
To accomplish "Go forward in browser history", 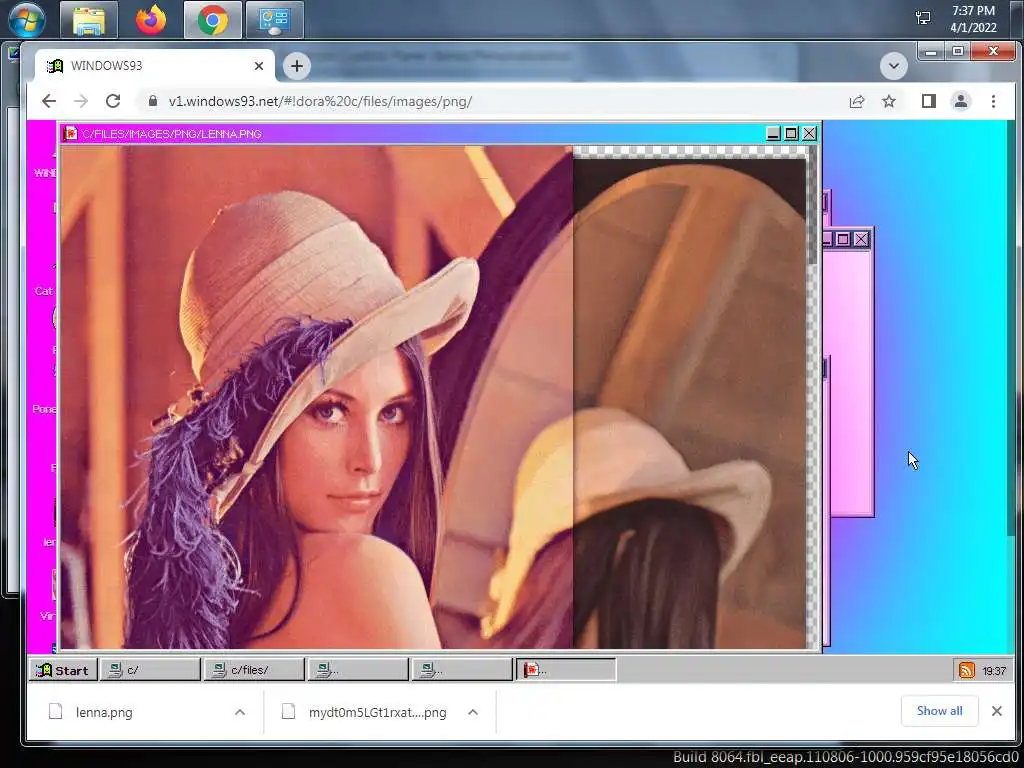I will pyautogui.click(x=81, y=101).
